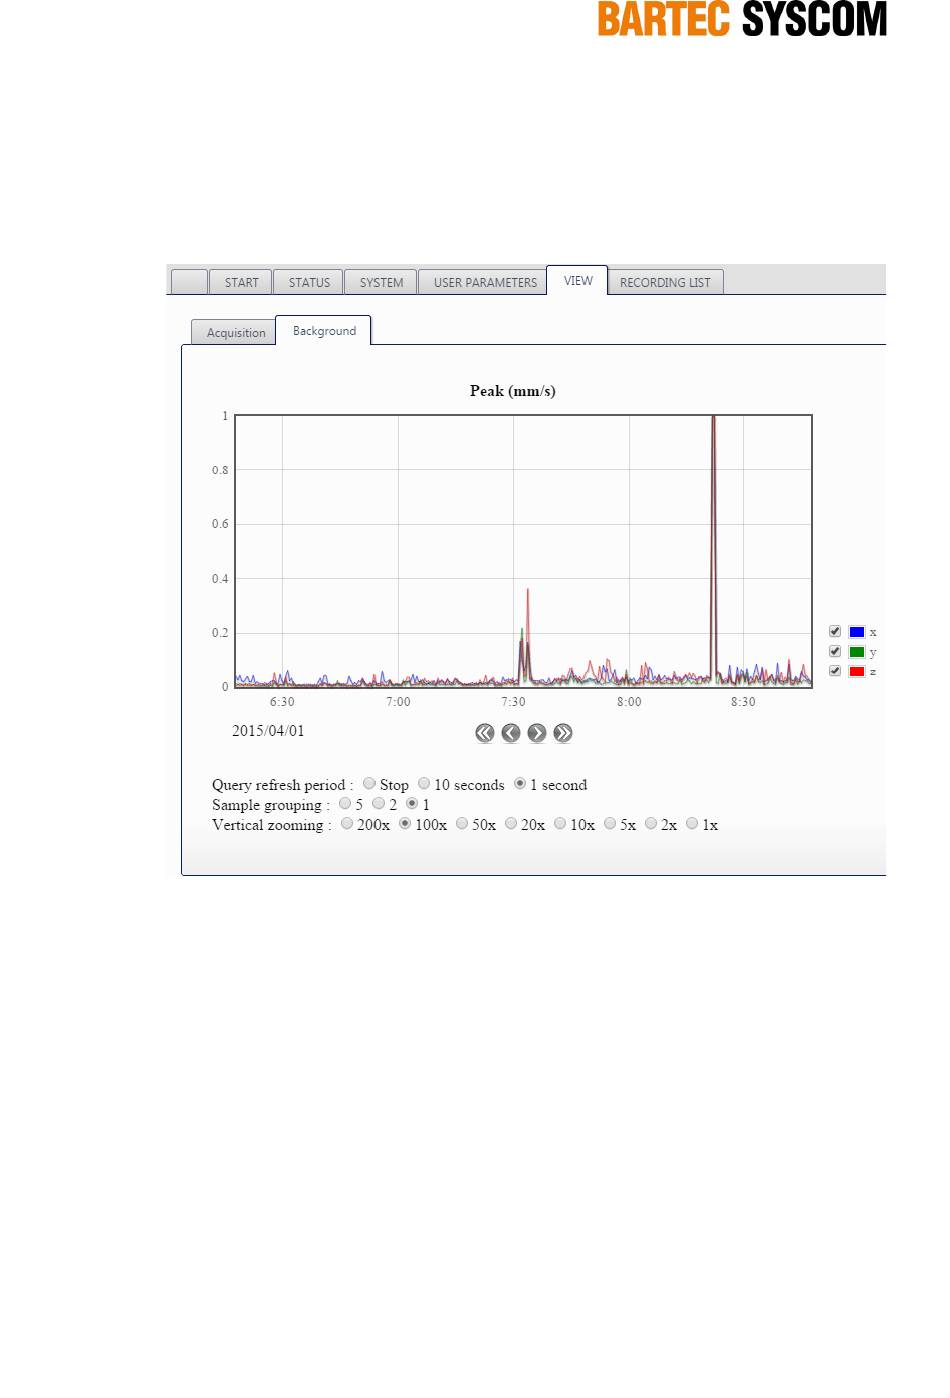Click the 8:30 time axis label

pyautogui.click(x=743, y=702)
